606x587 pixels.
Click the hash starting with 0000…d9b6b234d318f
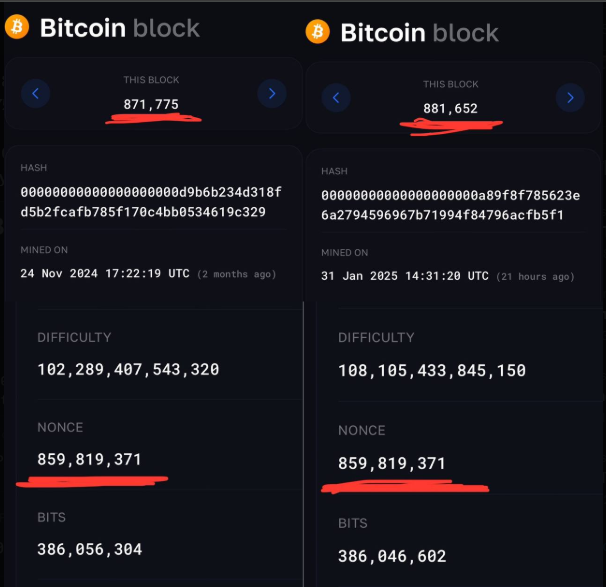pos(151,202)
